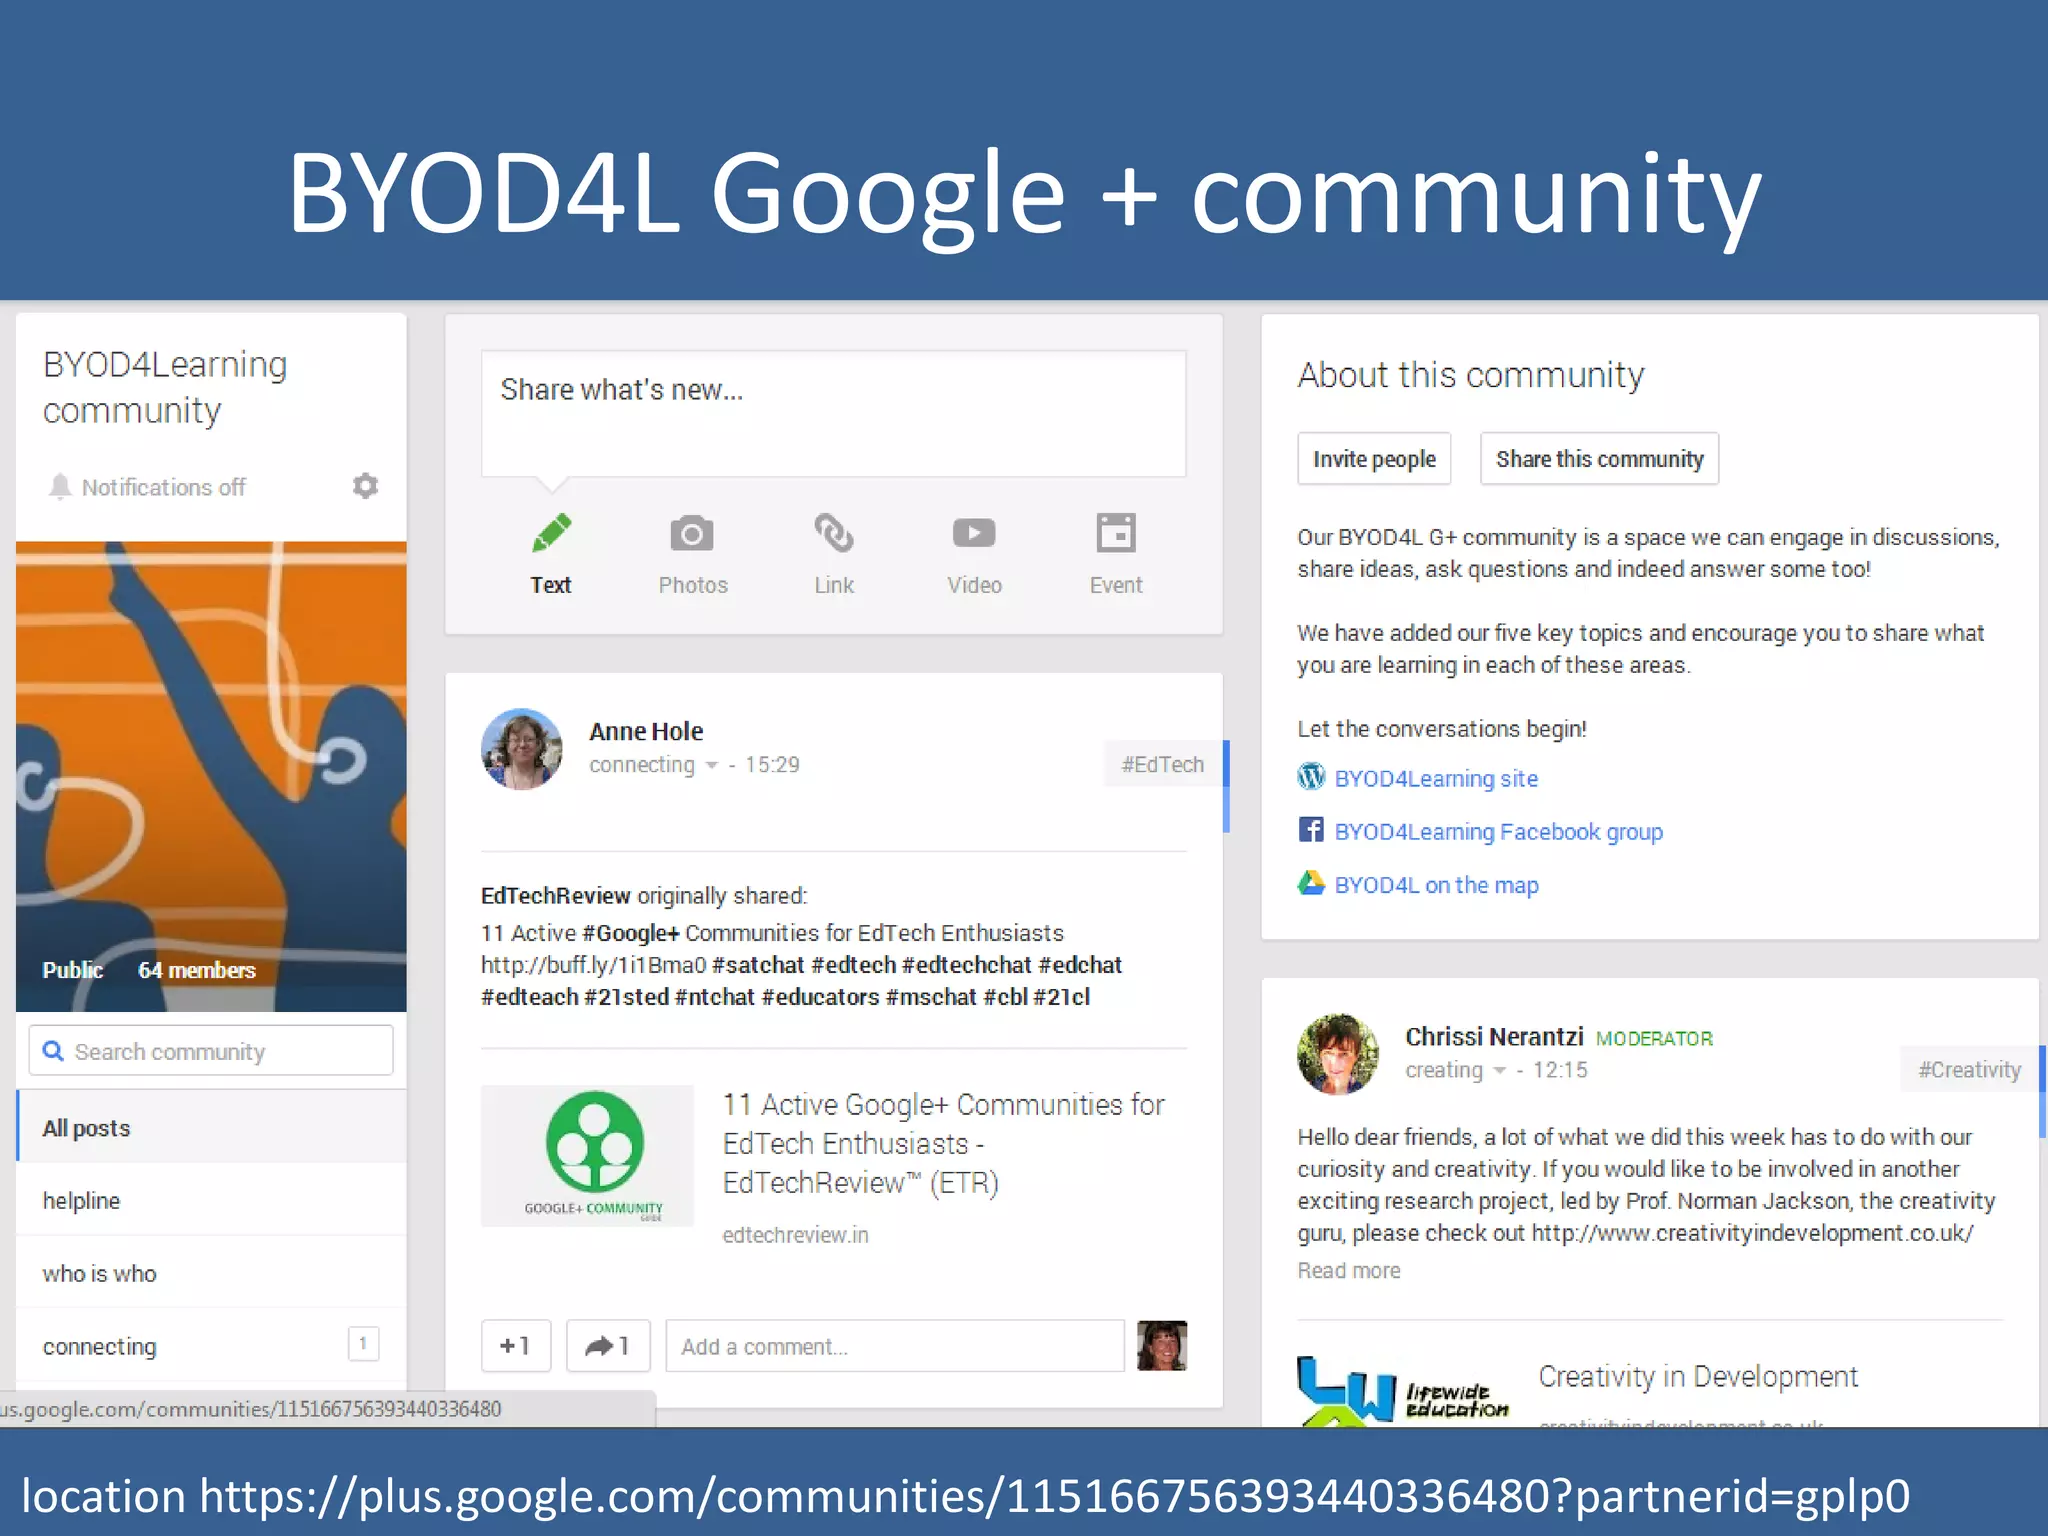
Task: Expand the 'connecting' category dropdown arrow
Action: (x=712, y=765)
